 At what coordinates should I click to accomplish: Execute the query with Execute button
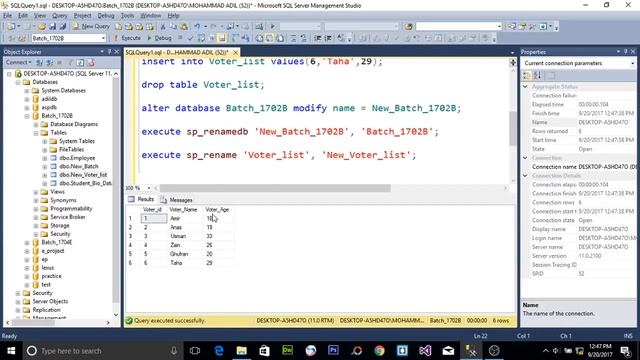pos(127,38)
